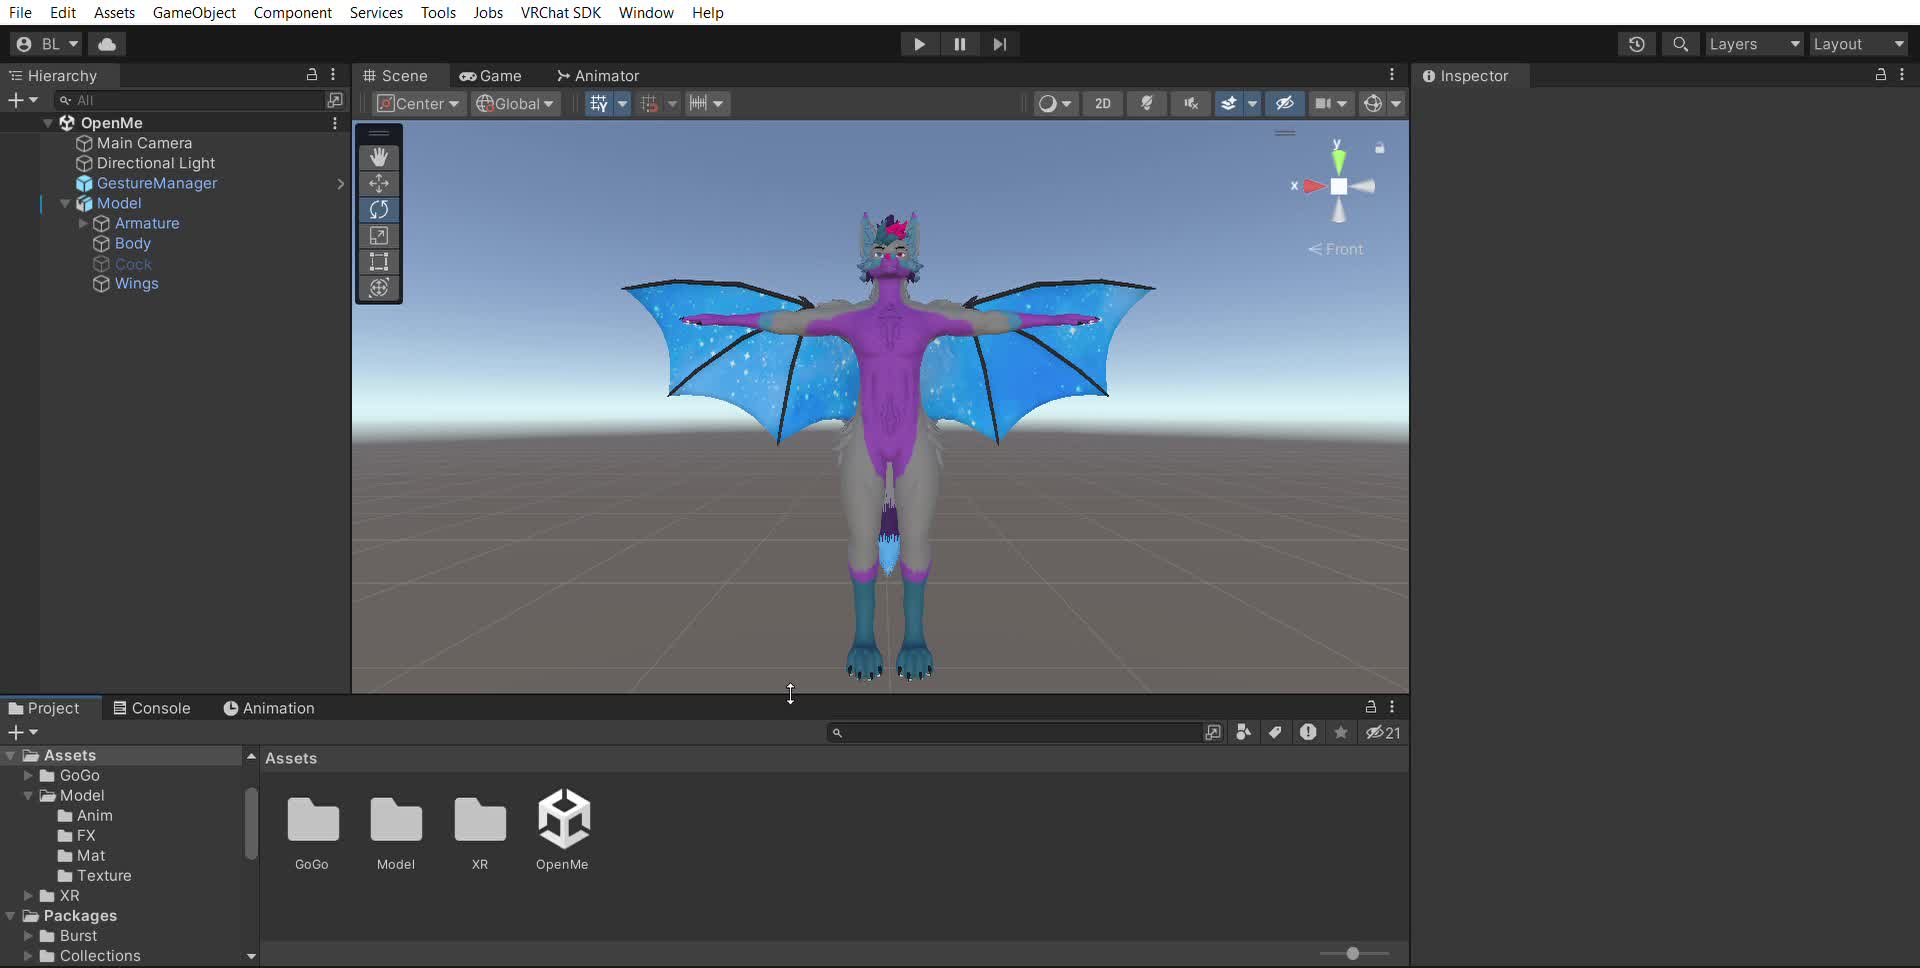Adjust Project panel icon size slider

(x=1353, y=953)
